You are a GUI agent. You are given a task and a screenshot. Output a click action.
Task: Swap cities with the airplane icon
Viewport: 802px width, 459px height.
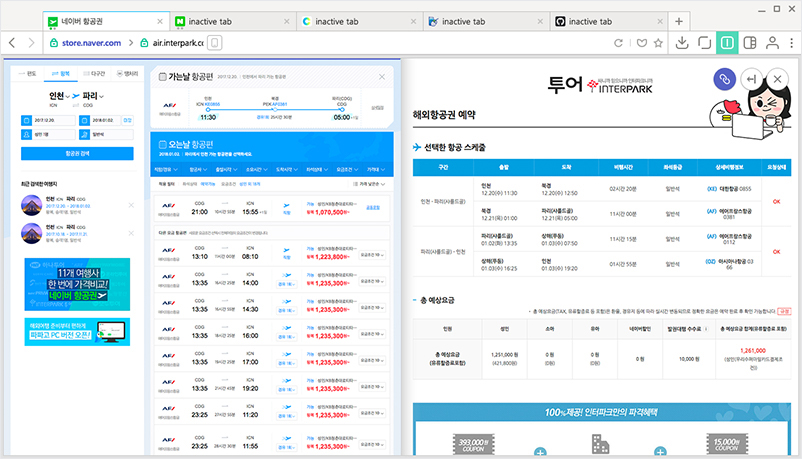(x=76, y=96)
